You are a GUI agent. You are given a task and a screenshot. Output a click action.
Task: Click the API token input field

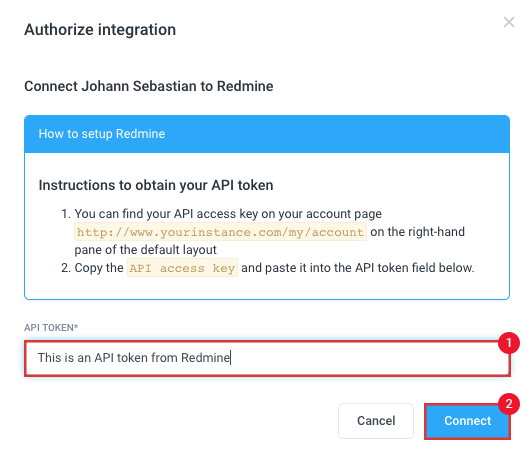(x=267, y=358)
